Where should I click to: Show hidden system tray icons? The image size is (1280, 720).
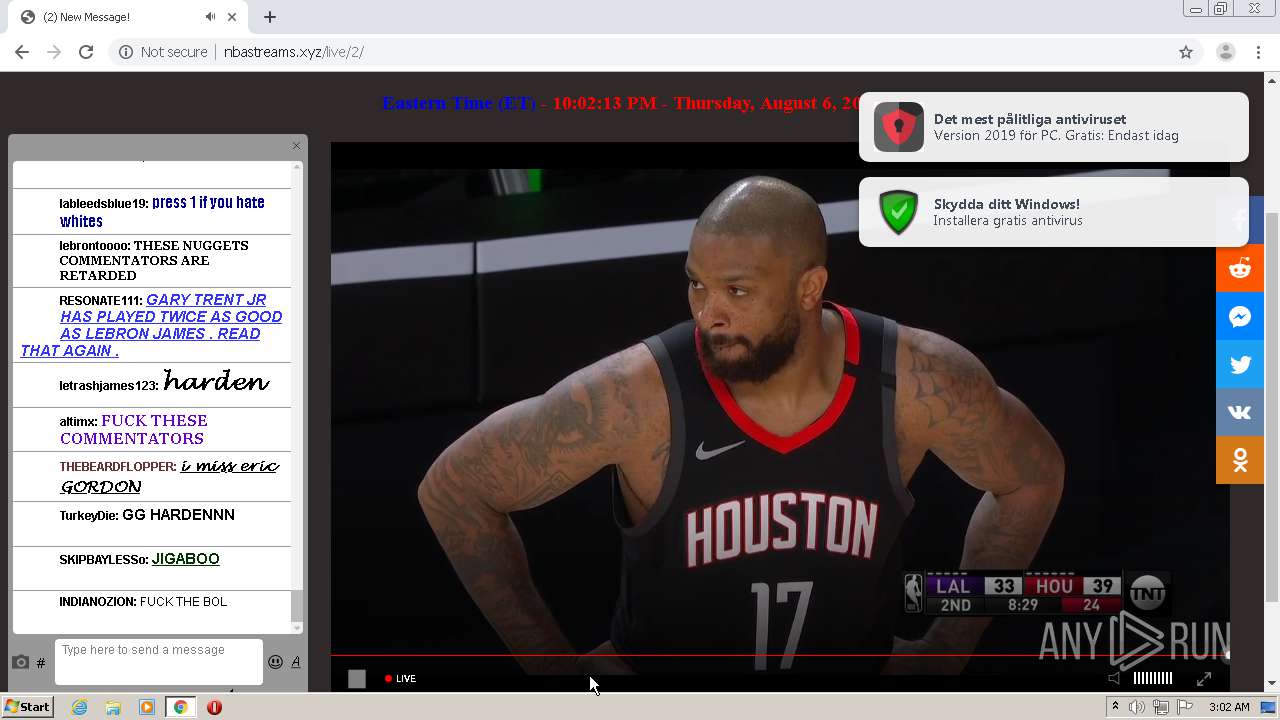click(1116, 707)
